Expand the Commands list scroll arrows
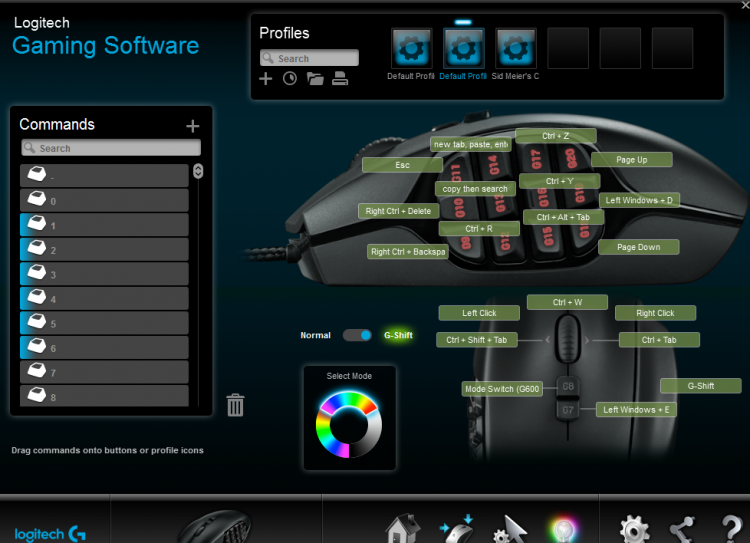The width and height of the screenshot is (750, 543). coord(198,171)
